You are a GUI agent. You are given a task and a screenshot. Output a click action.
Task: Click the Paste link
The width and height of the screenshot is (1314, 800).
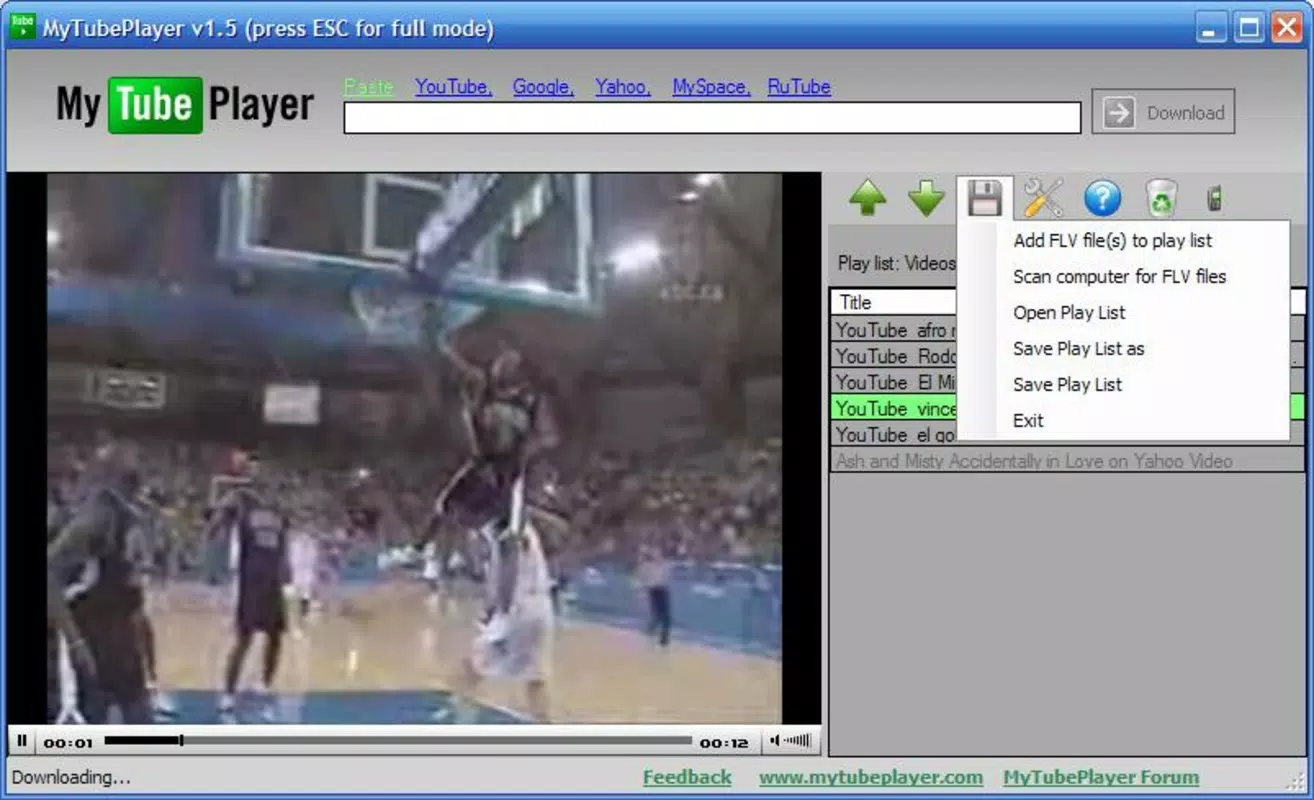tap(368, 87)
